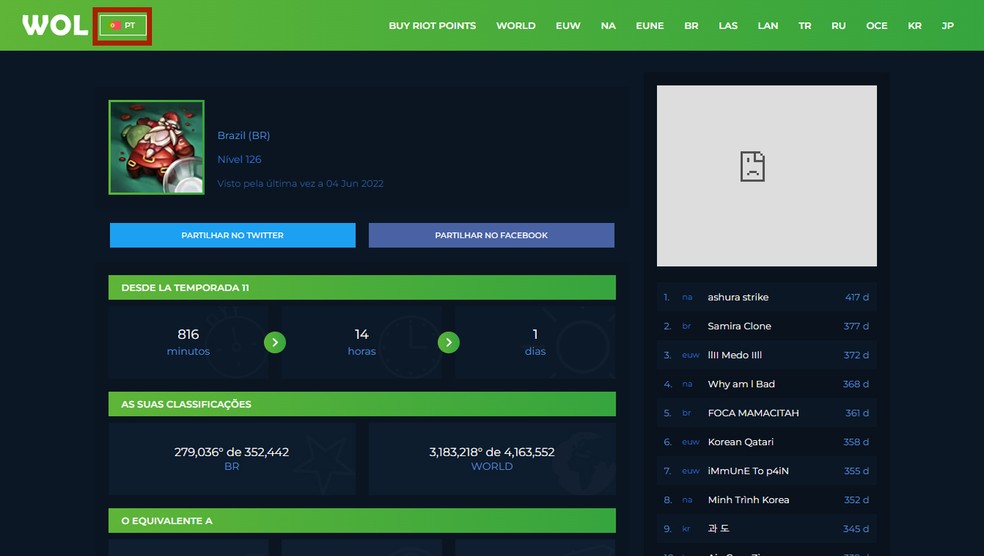Open Samira Clone player entry

point(767,326)
